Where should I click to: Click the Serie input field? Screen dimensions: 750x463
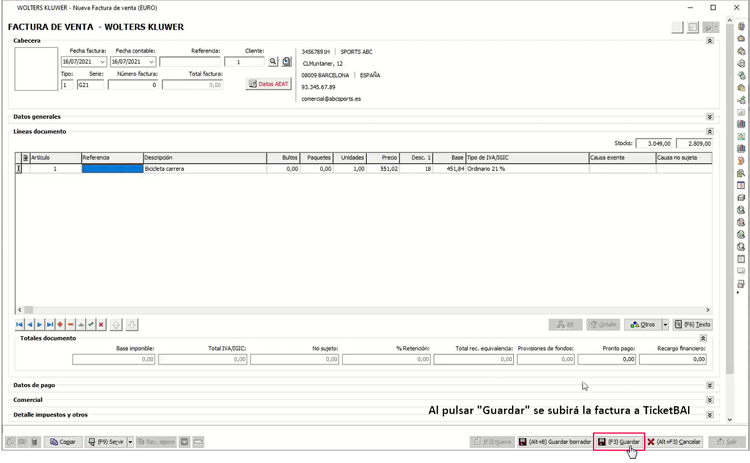click(x=90, y=85)
